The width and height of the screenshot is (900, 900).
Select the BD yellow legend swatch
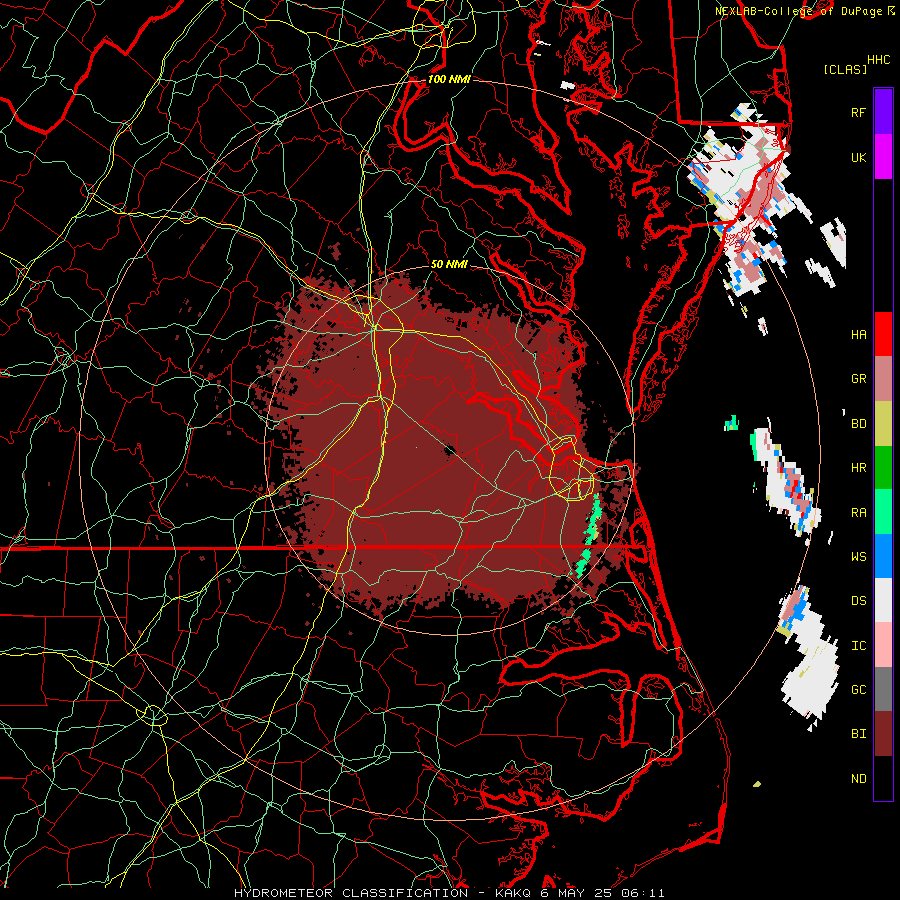click(883, 424)
